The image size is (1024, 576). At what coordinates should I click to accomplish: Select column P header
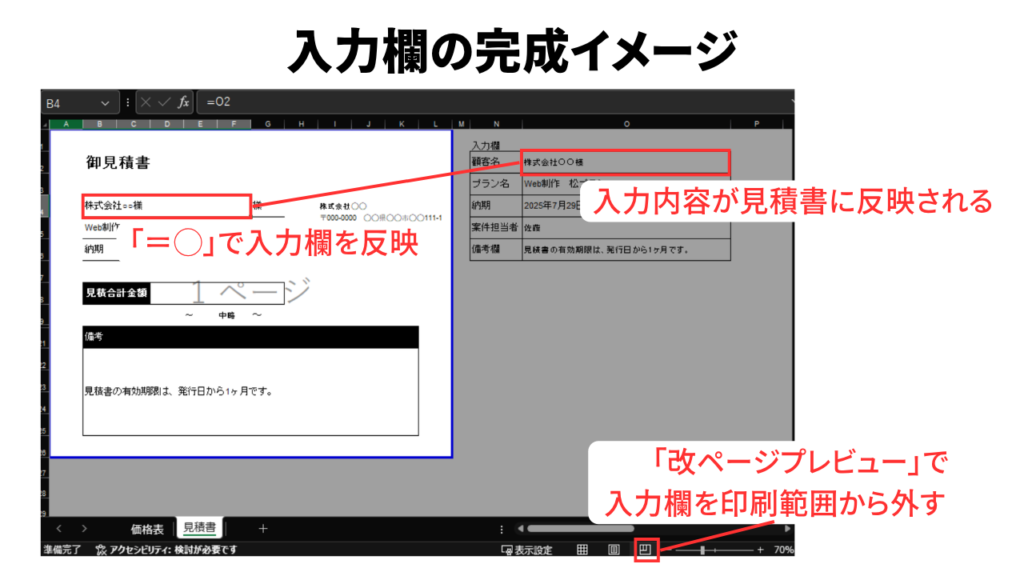pyautogui.click(x=756, y=124)
